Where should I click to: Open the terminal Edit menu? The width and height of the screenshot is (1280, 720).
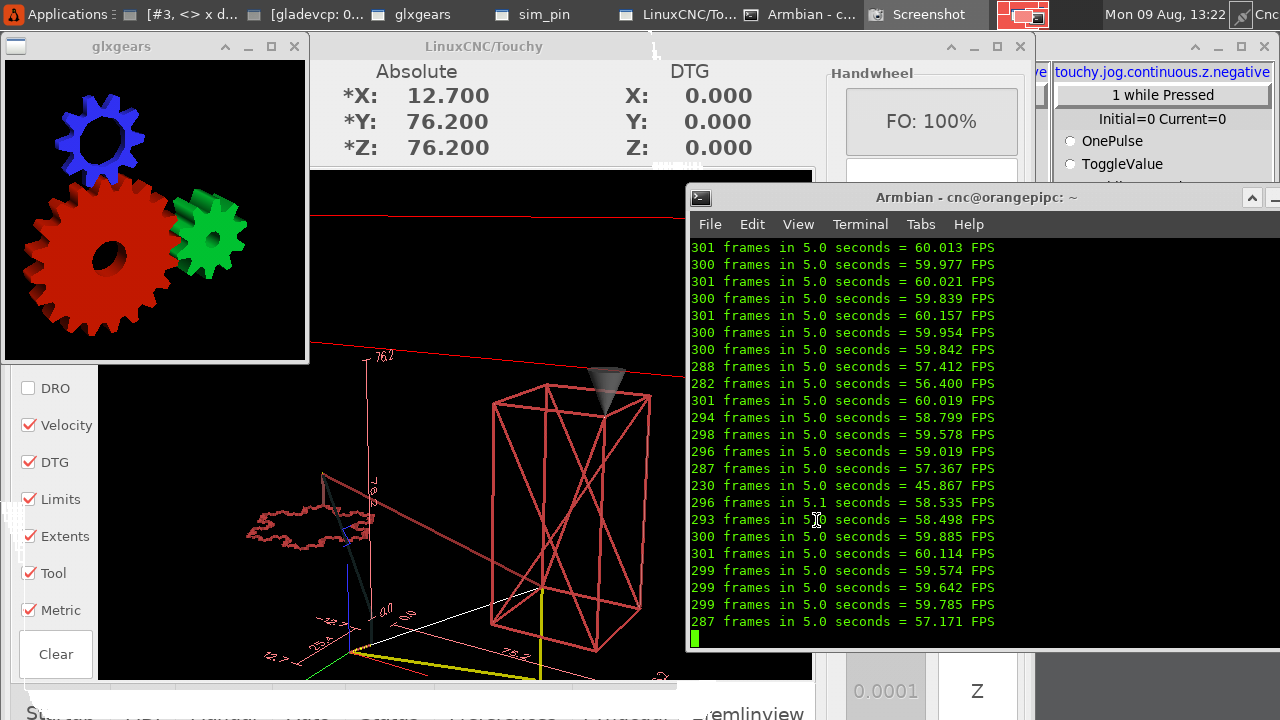click(x=752, y=224)
